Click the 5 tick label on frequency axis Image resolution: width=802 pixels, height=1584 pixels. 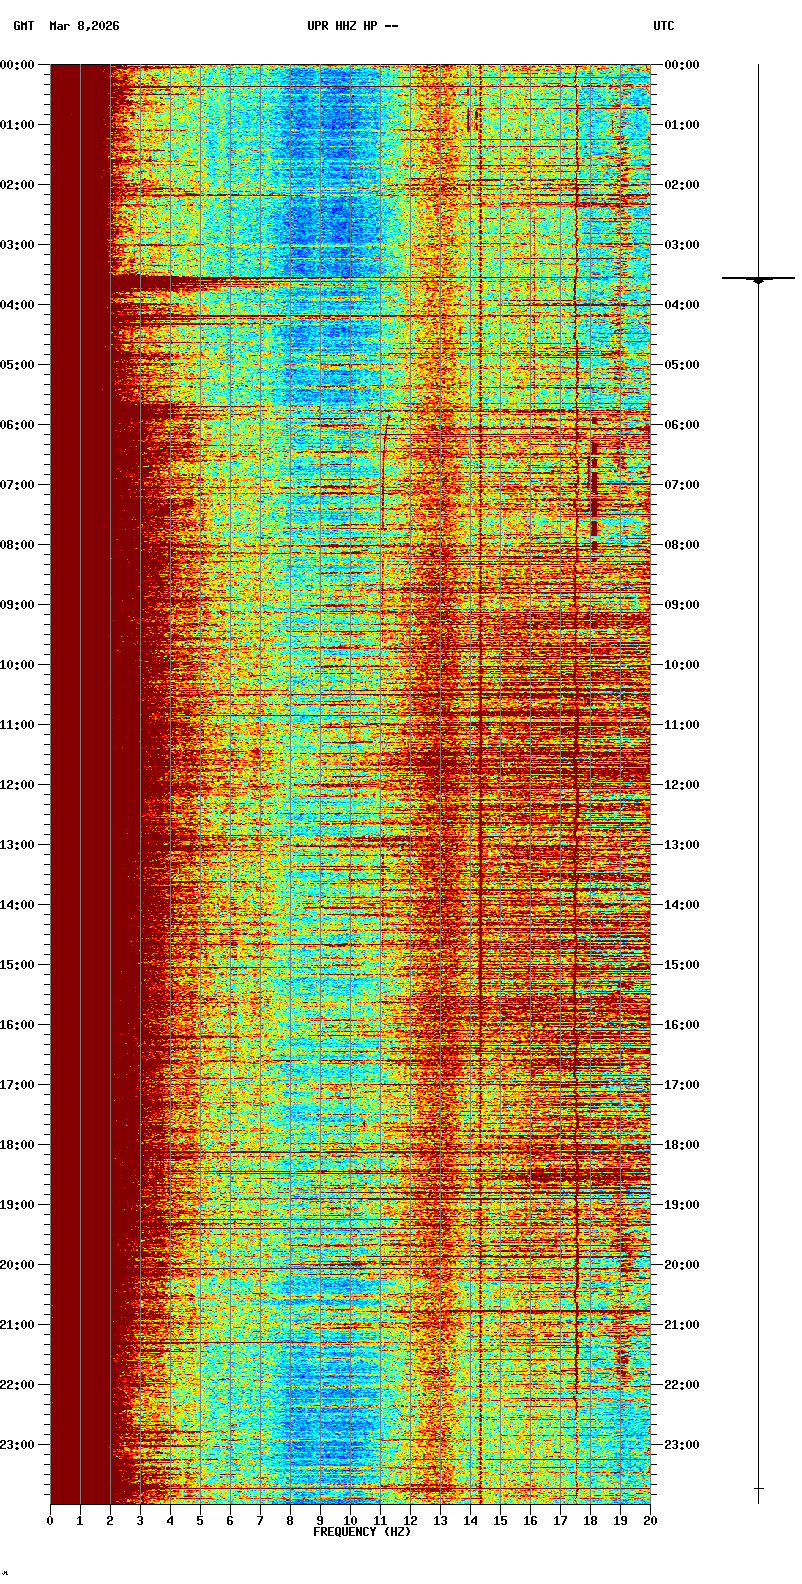[x=200, y=1521]
